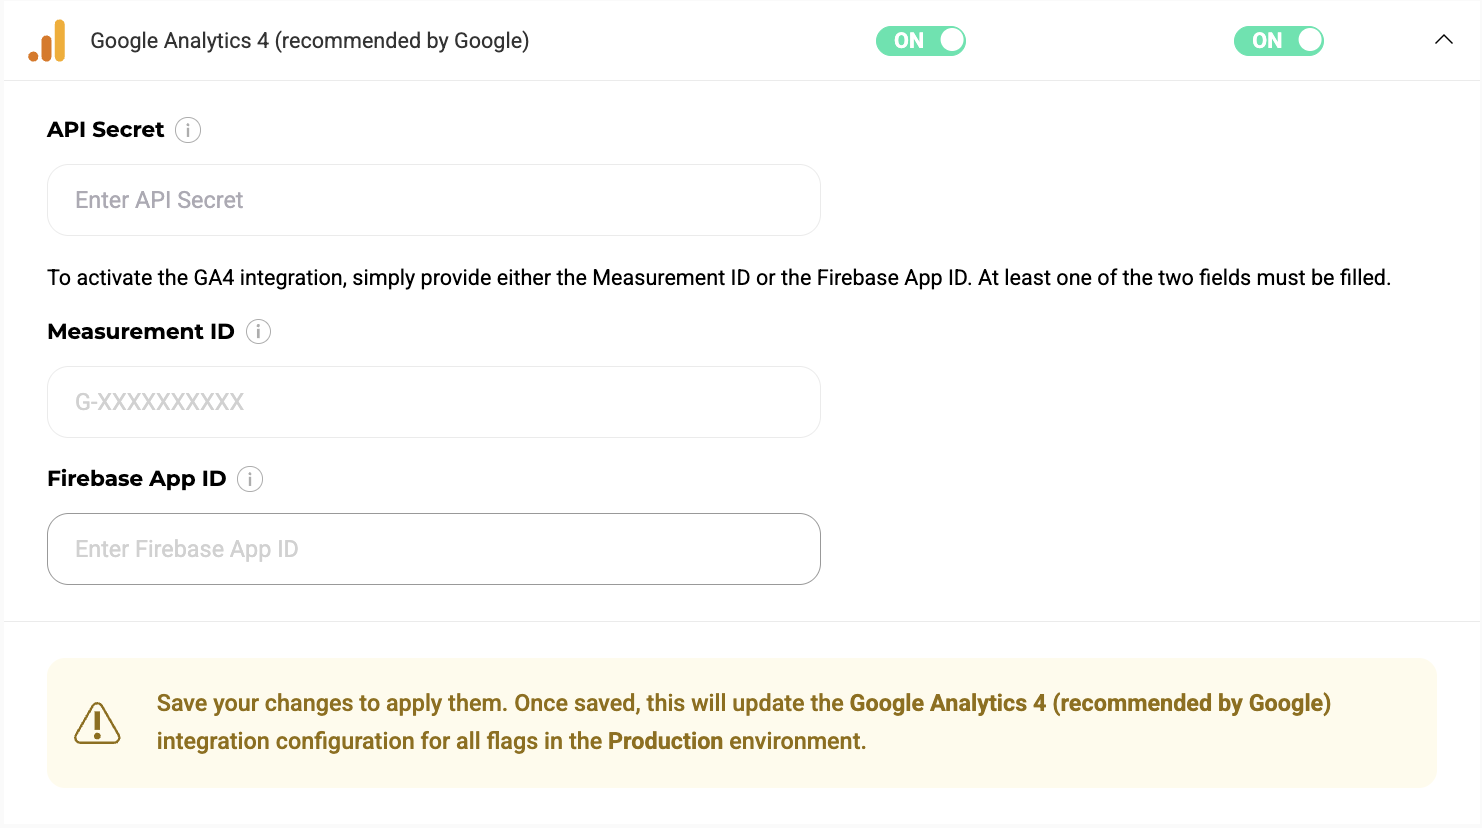The height and width of the screenshot is (828, 1482).
Task: Turn off the left ON toggle
Action: (920, 41)
